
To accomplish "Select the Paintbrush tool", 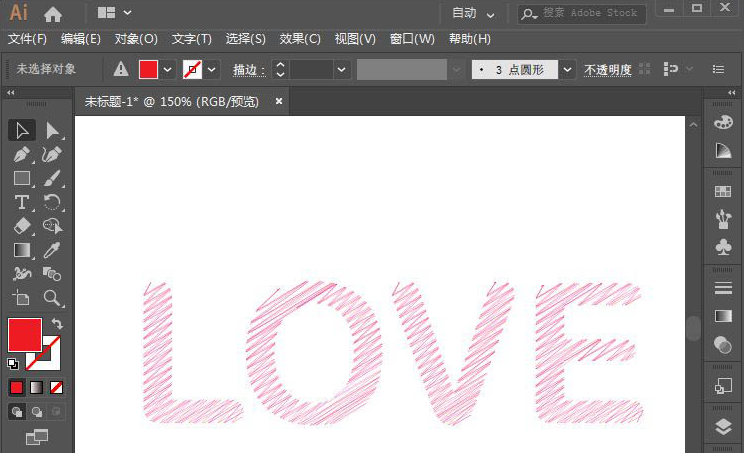I will [52, 178].
